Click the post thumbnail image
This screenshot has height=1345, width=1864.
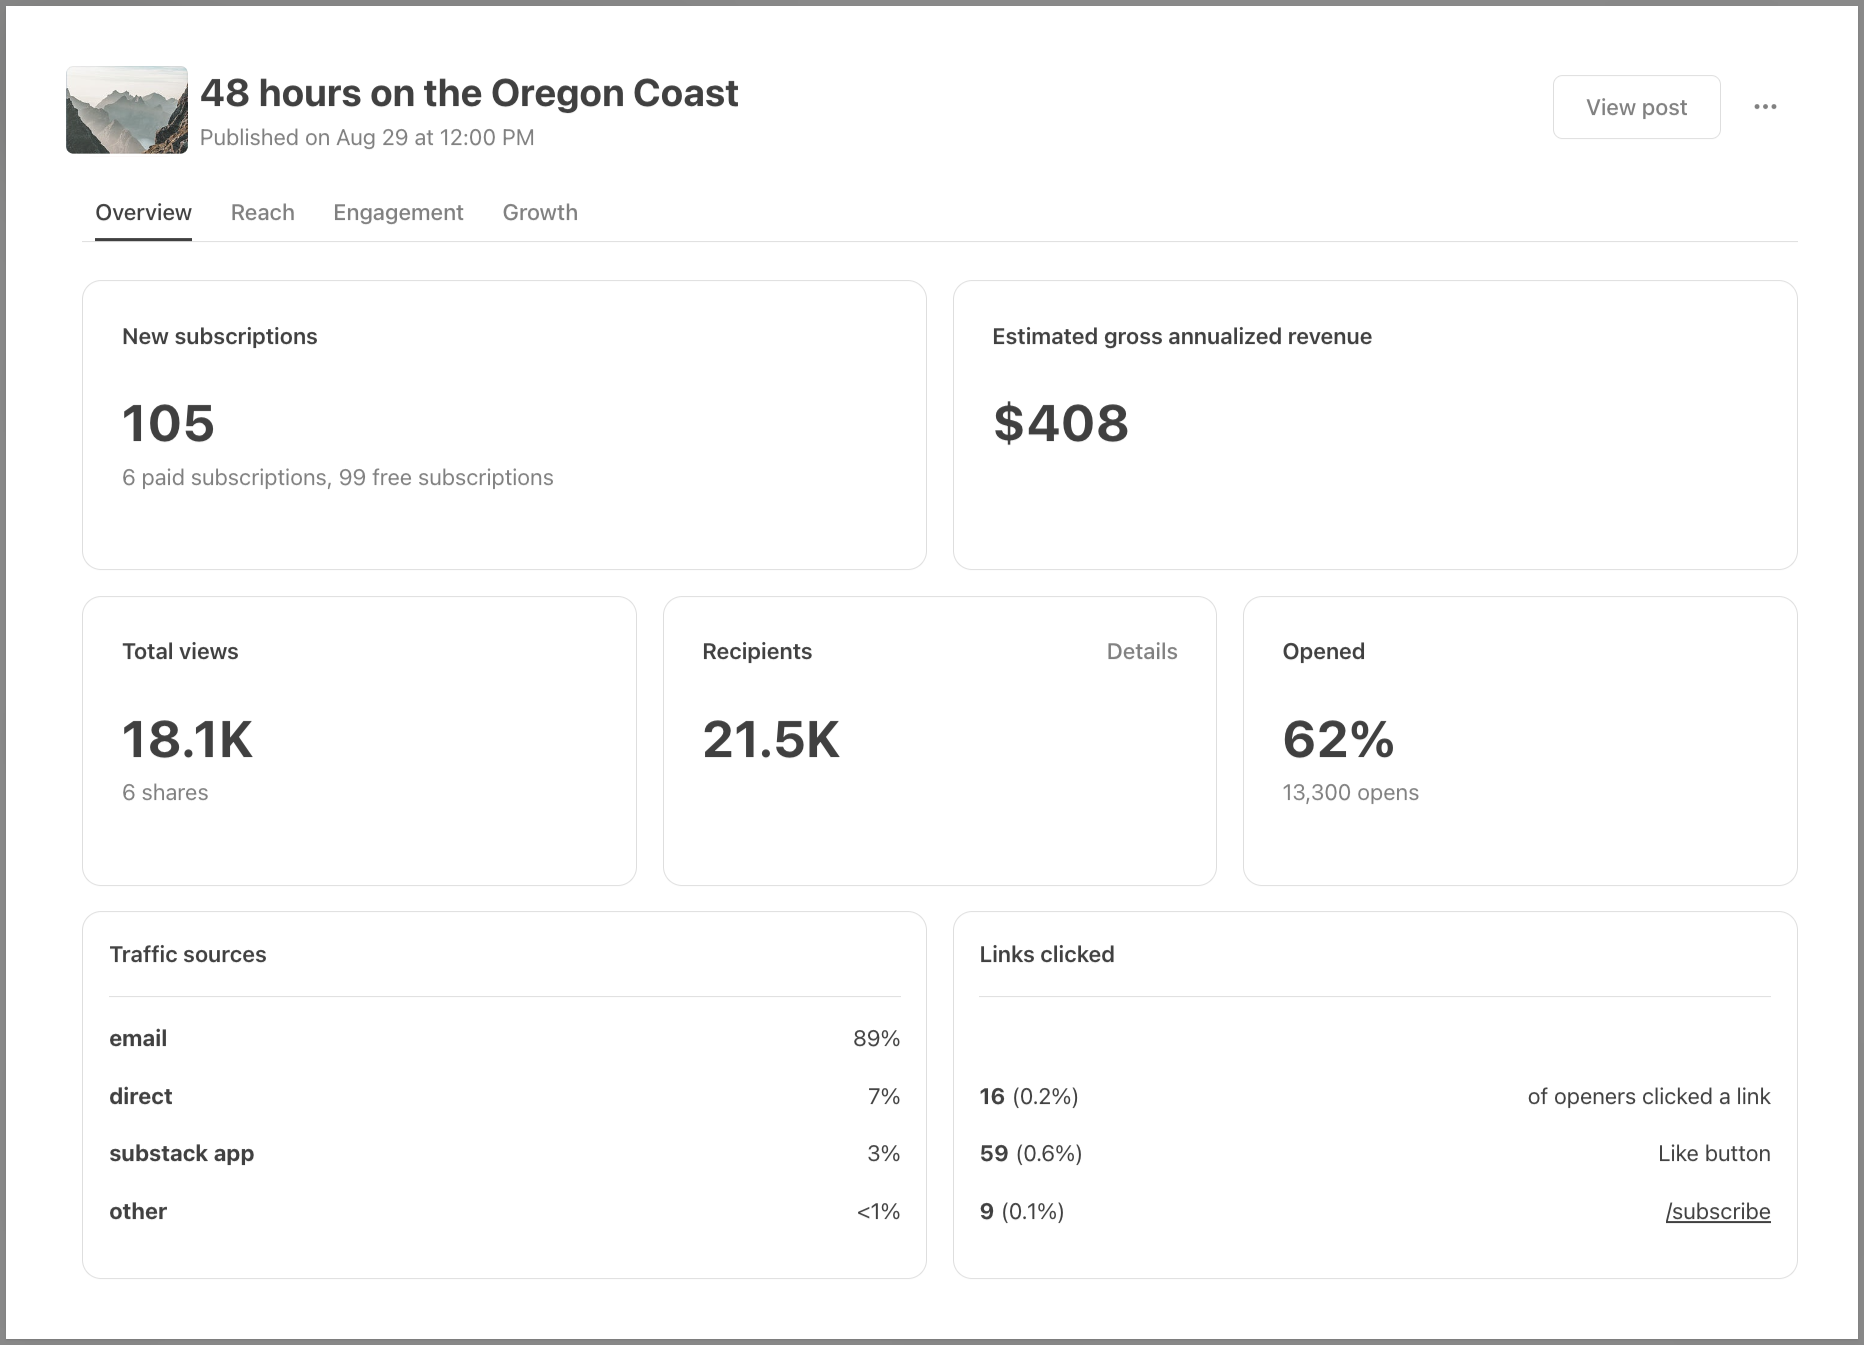126,110
